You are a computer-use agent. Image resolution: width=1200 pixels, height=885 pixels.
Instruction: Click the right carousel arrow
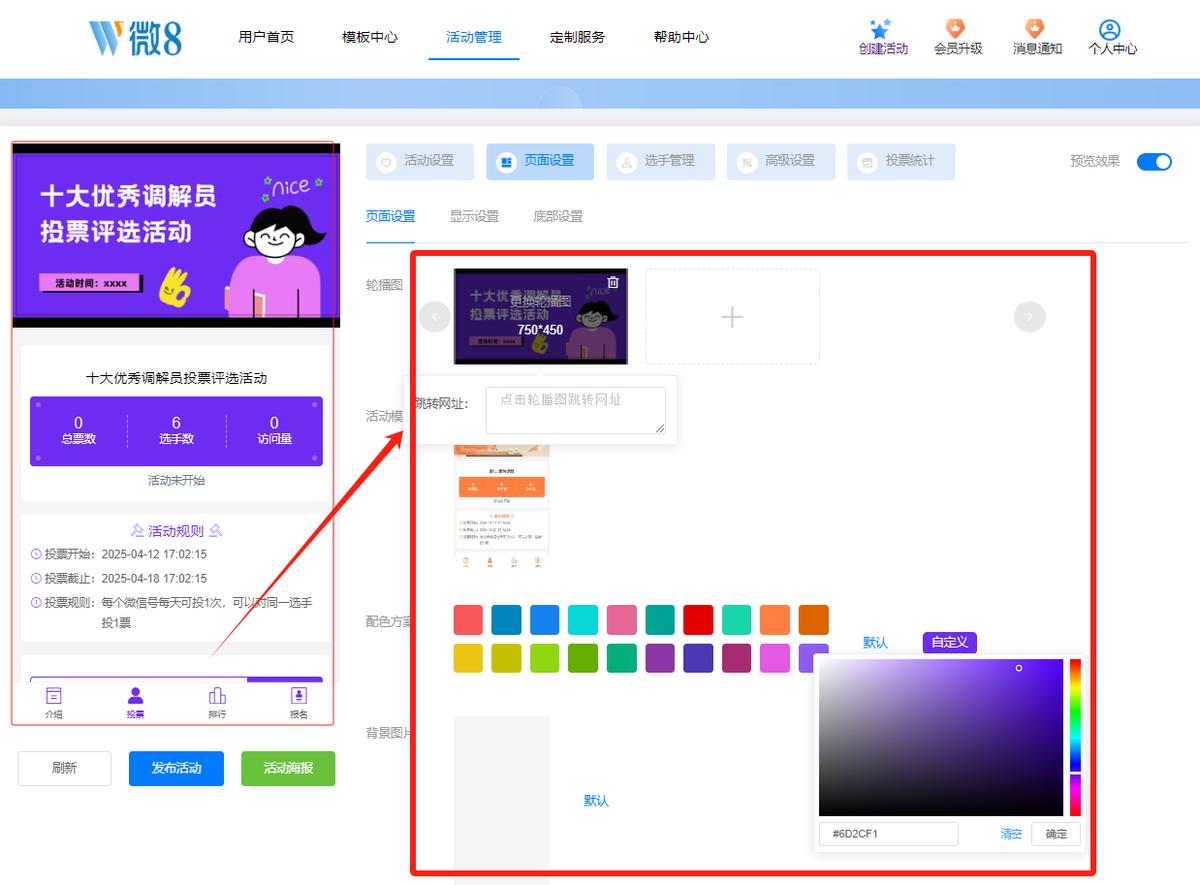[x=1030, y=316]
